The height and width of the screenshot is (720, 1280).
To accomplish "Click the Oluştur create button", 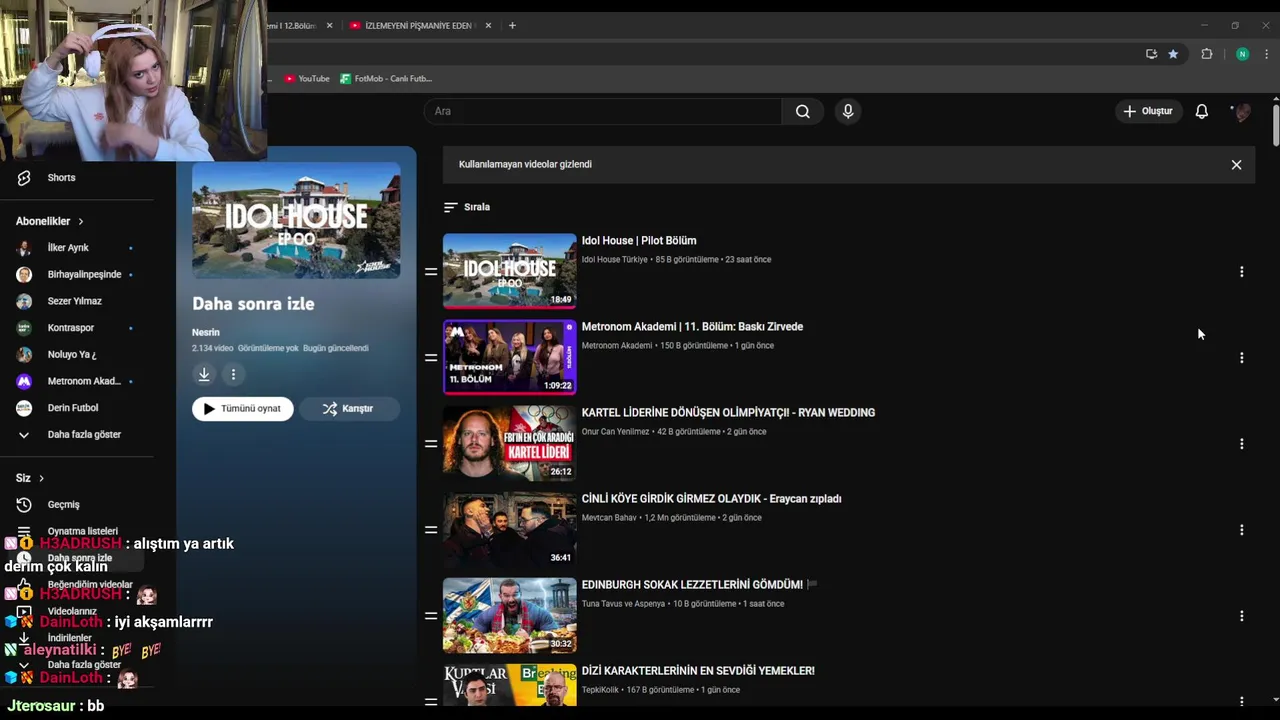I will (1148, 111).
